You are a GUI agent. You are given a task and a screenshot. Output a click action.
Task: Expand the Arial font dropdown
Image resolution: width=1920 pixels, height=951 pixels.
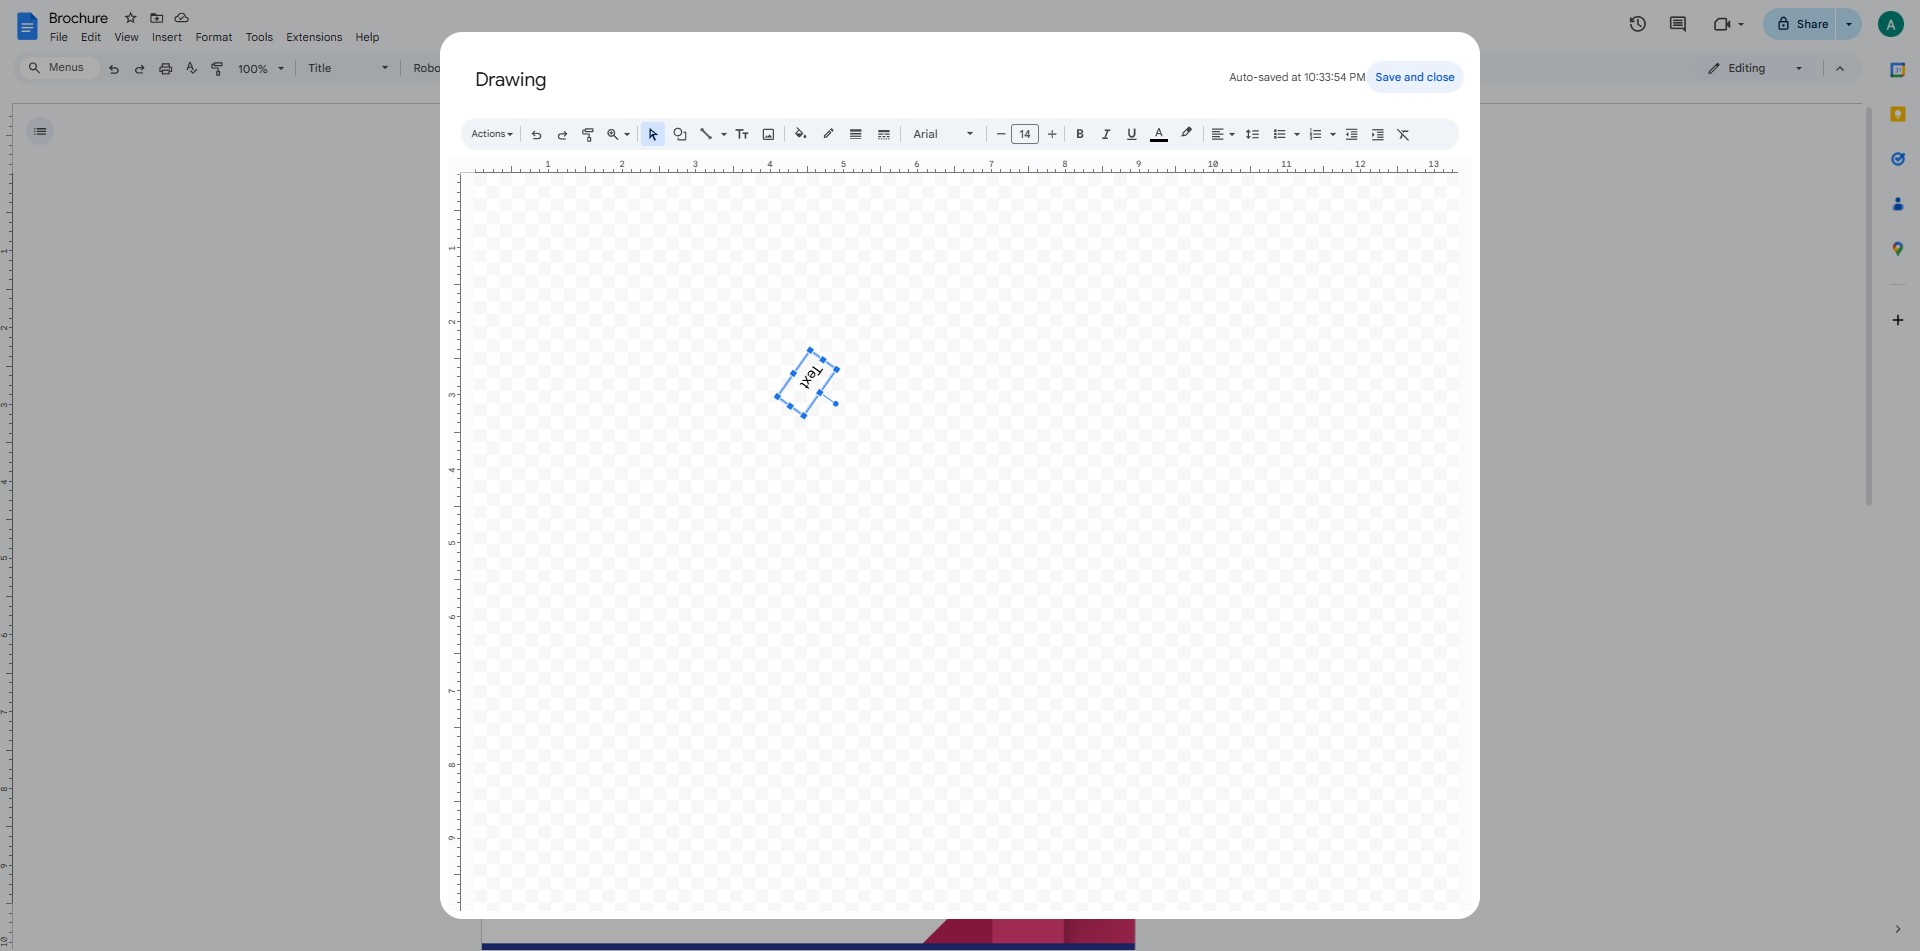(943, 134)
